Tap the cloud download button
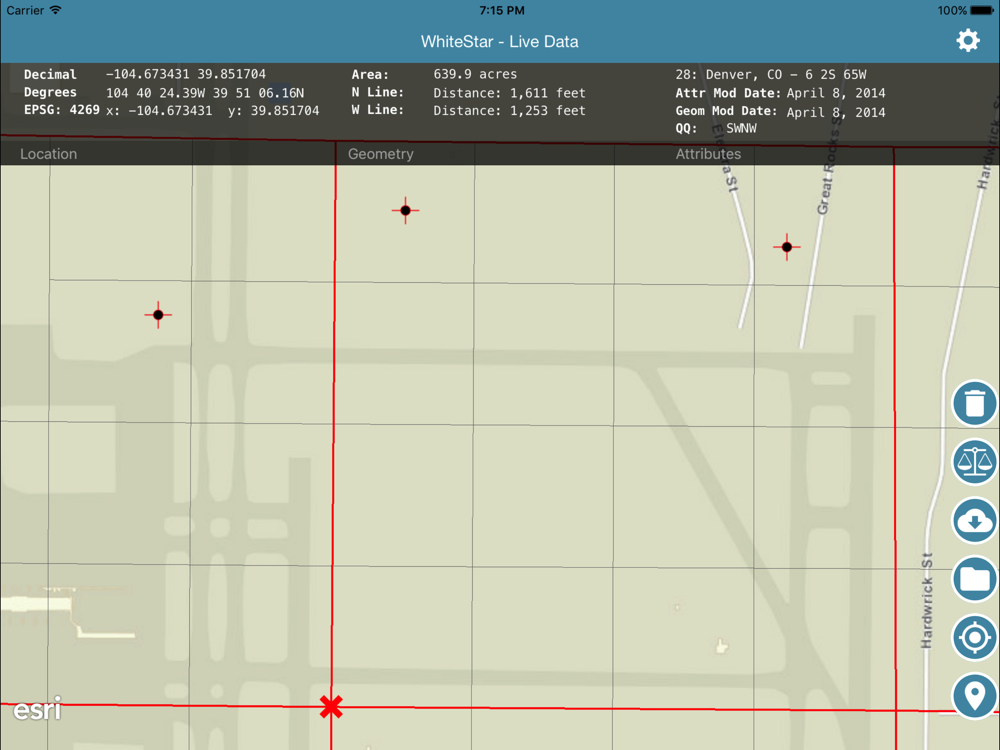 [x=974, y=520]
